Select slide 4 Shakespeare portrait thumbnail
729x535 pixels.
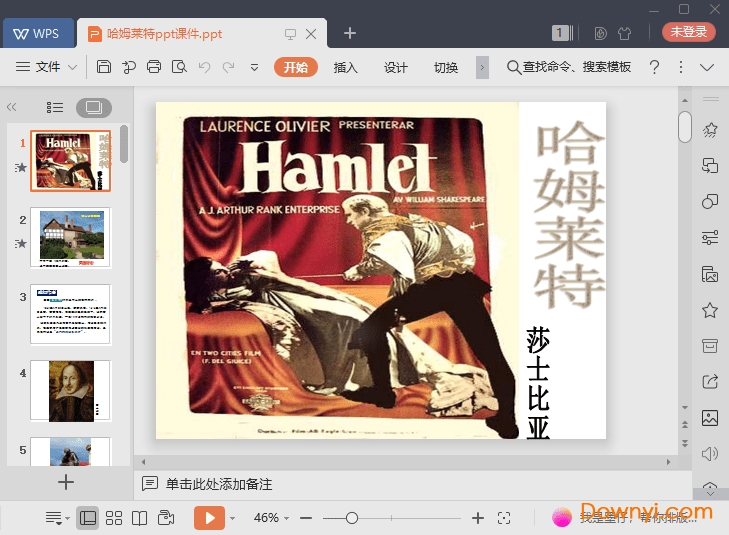point(71,391)
